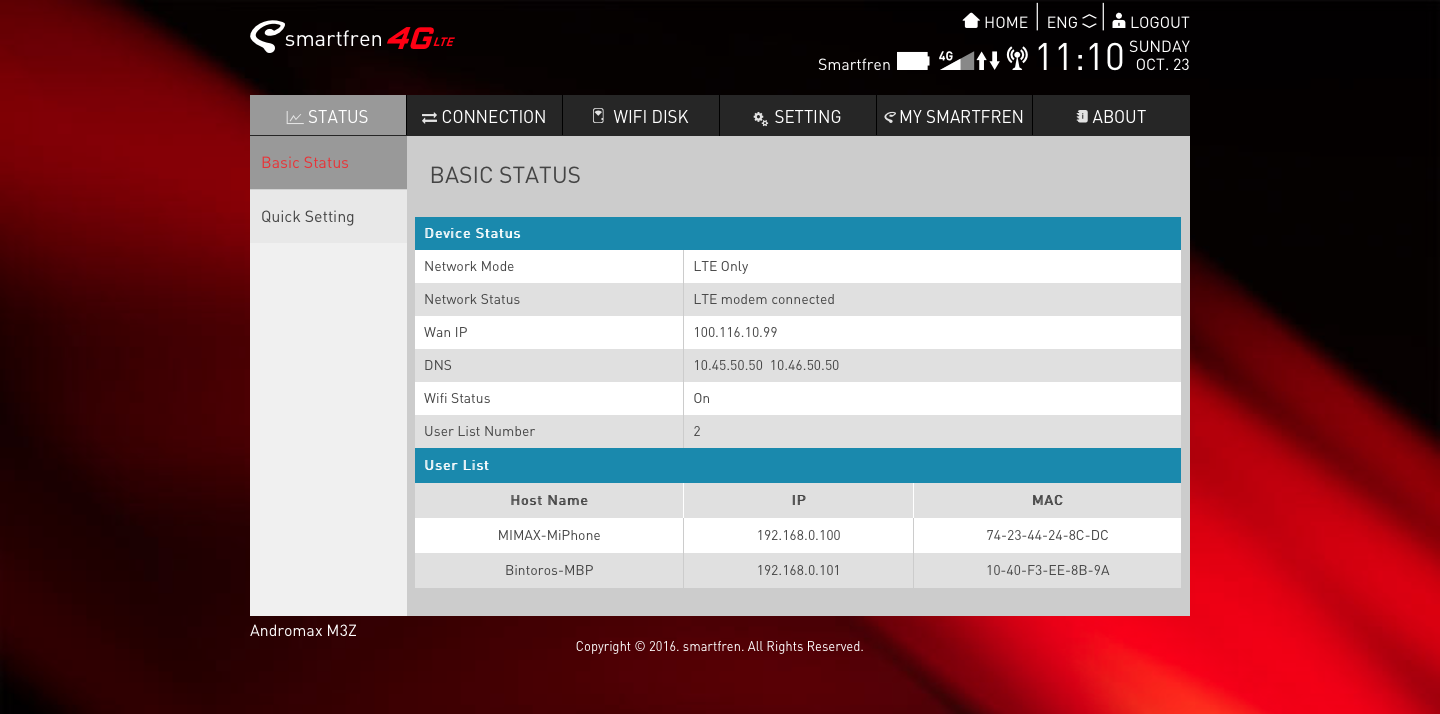This screenshot has width=1440, height=714.
Task: Click the Smartfren operator name
Action: [854, 64]
